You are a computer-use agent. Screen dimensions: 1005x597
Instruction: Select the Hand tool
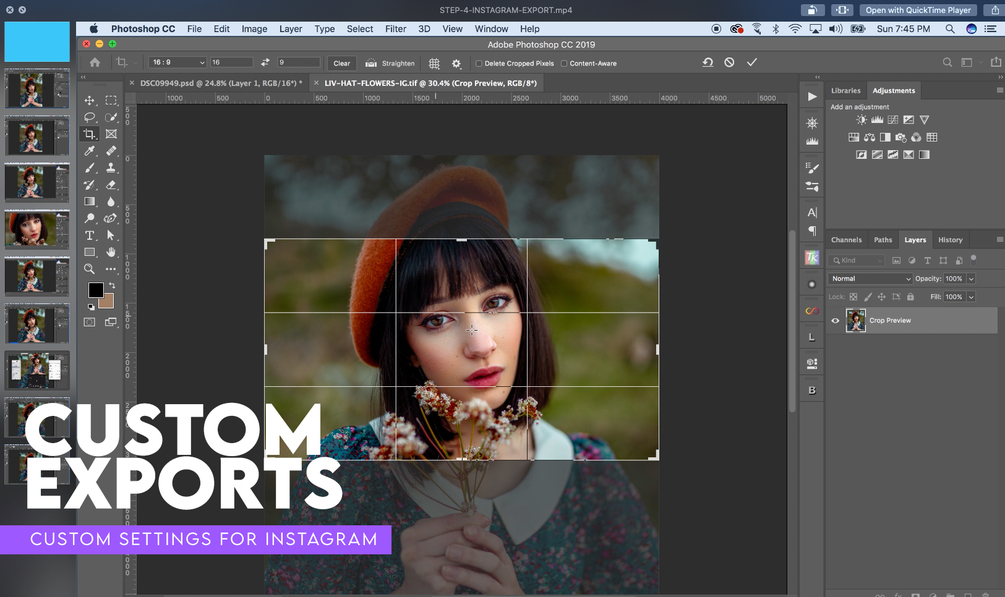click(x=111, y=252)
